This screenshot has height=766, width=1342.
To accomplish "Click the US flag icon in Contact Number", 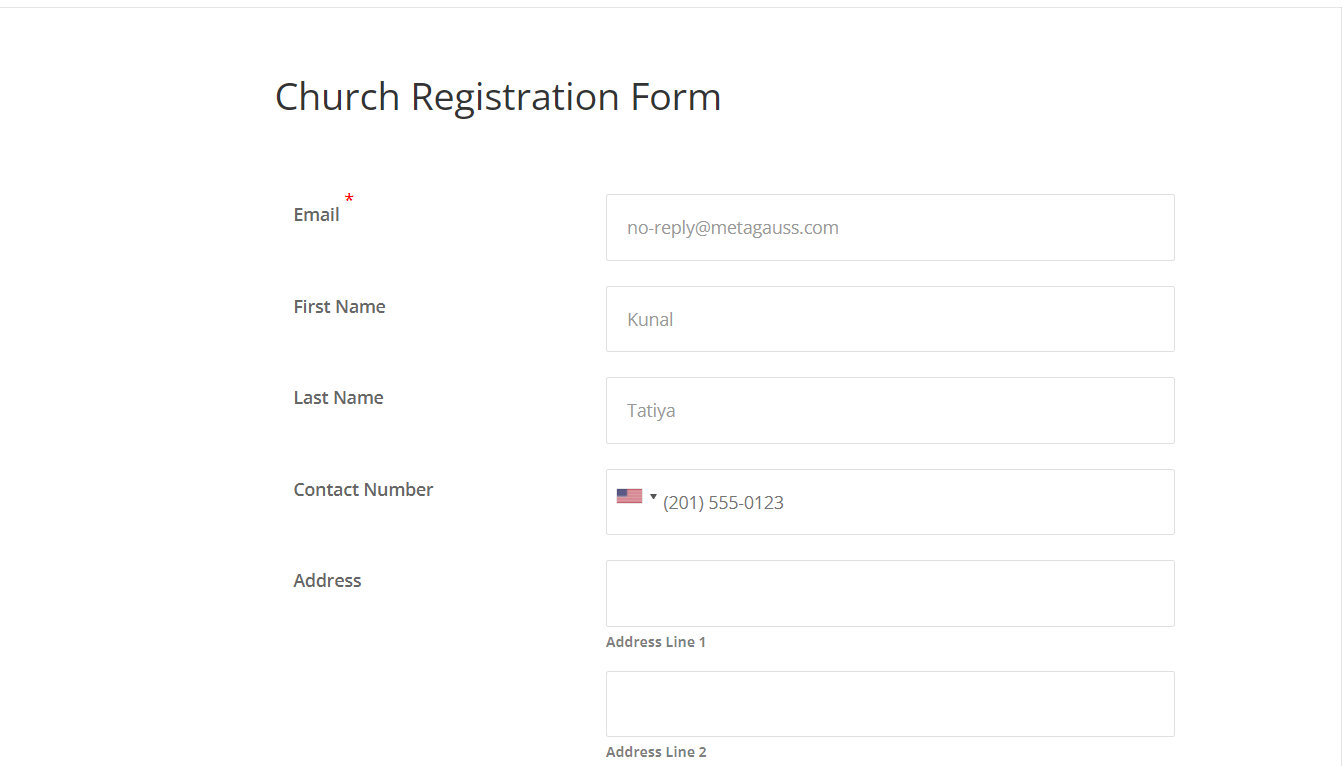I will 629,496.
